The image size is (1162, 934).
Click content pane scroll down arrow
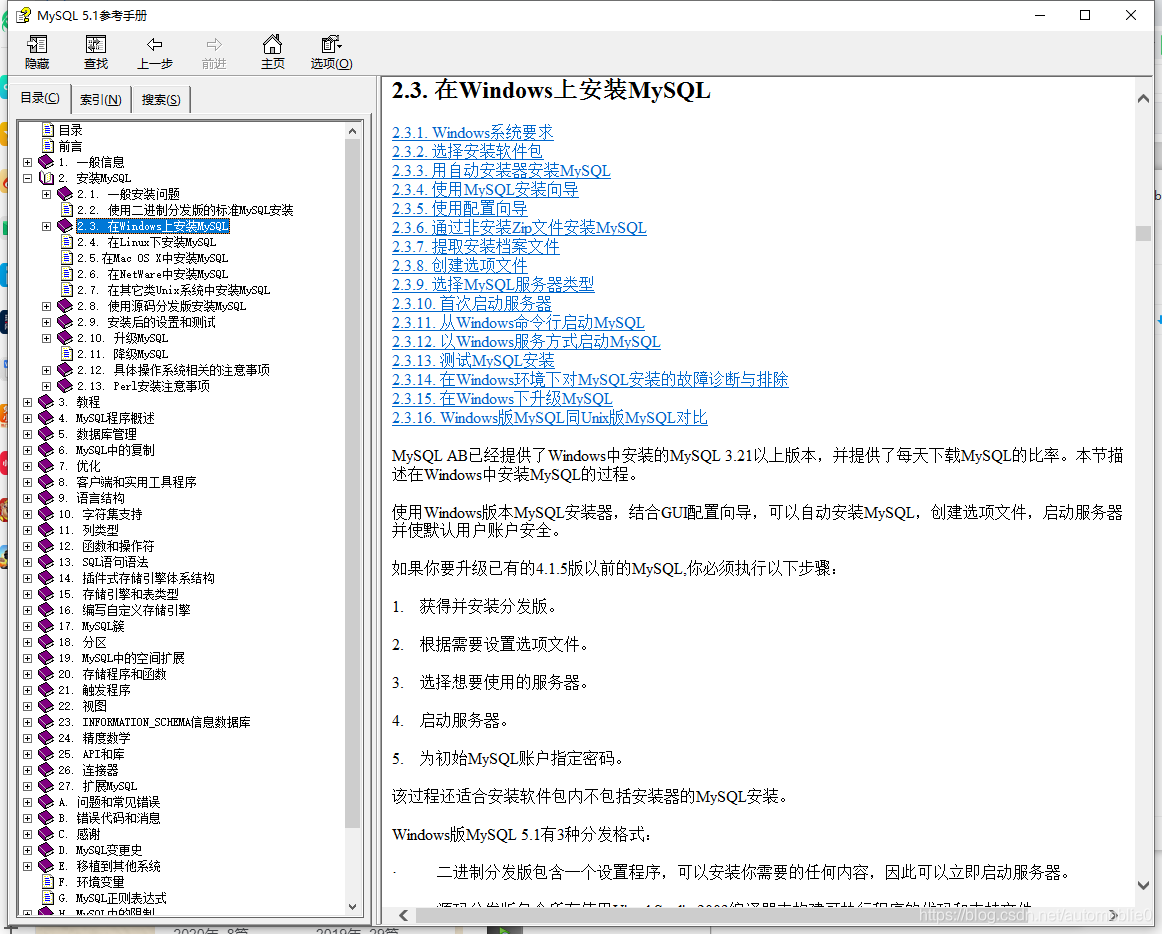tap(1143, 885)
